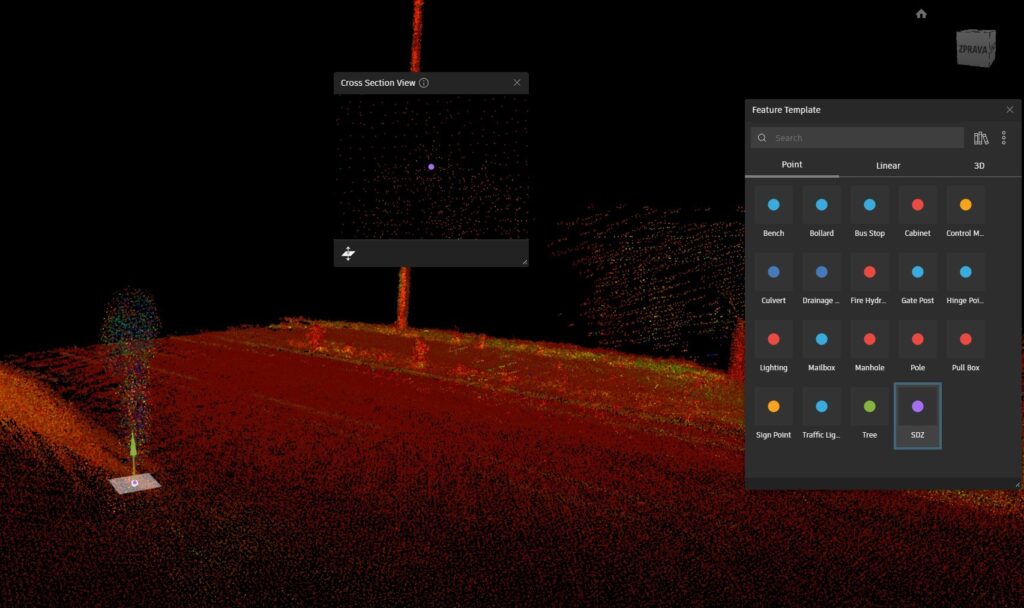Switch to the 3D tab
1024x608 pixels.
[x=979, y=166]
